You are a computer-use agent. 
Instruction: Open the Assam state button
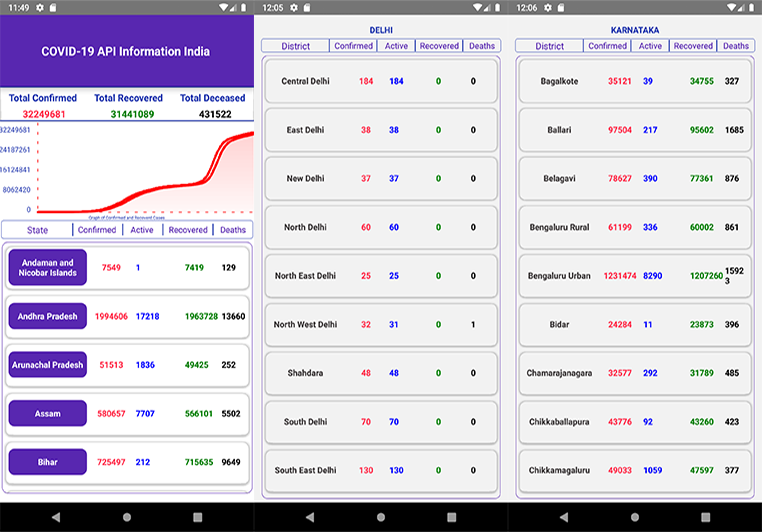[x=47, y=413]
